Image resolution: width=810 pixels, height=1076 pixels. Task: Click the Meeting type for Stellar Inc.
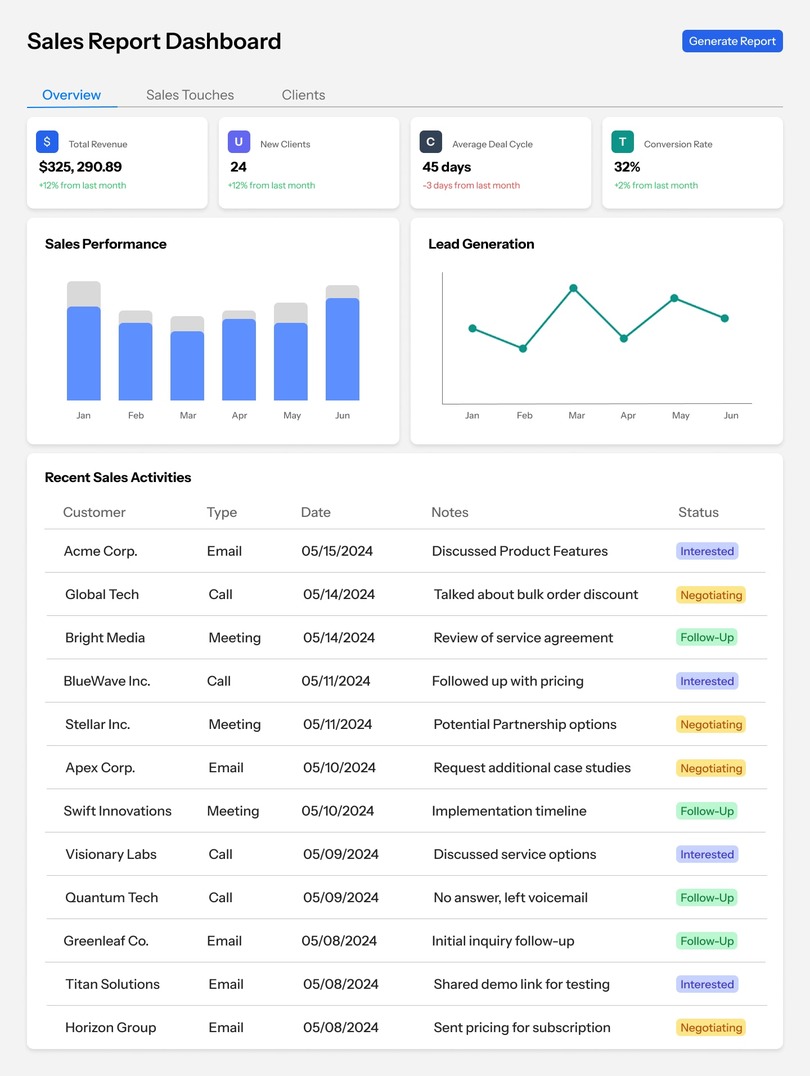coord(235,724)
